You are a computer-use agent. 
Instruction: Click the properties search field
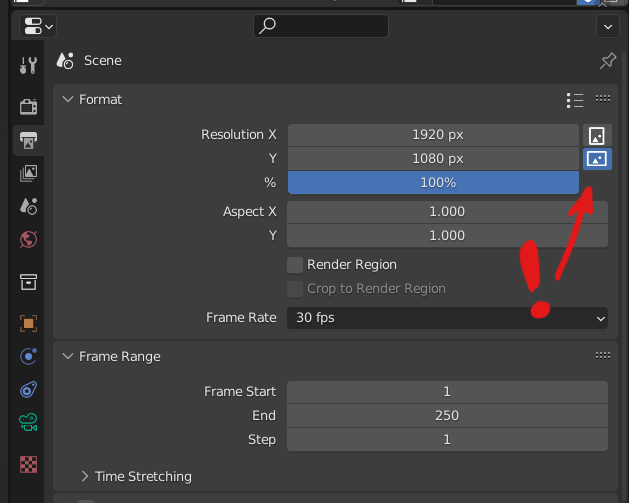(x=321, y=26)
